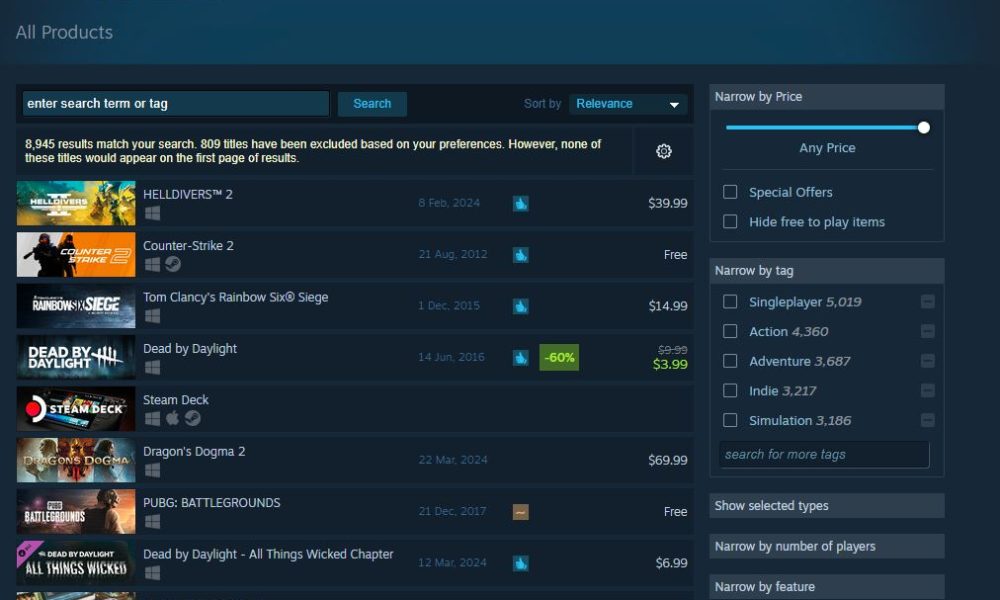
Task: Open the HELLDIVERS 2 store page title
Action: pyautogui.click(x=188, y=194)
